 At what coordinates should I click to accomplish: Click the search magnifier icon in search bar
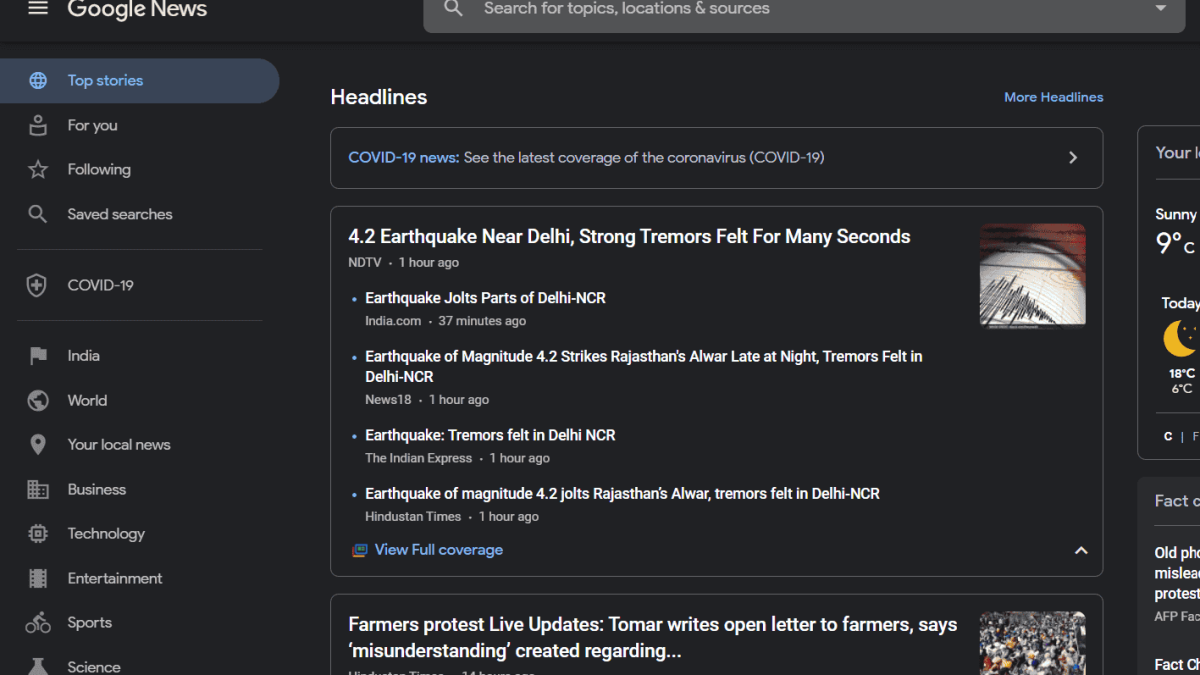(454, 9)
